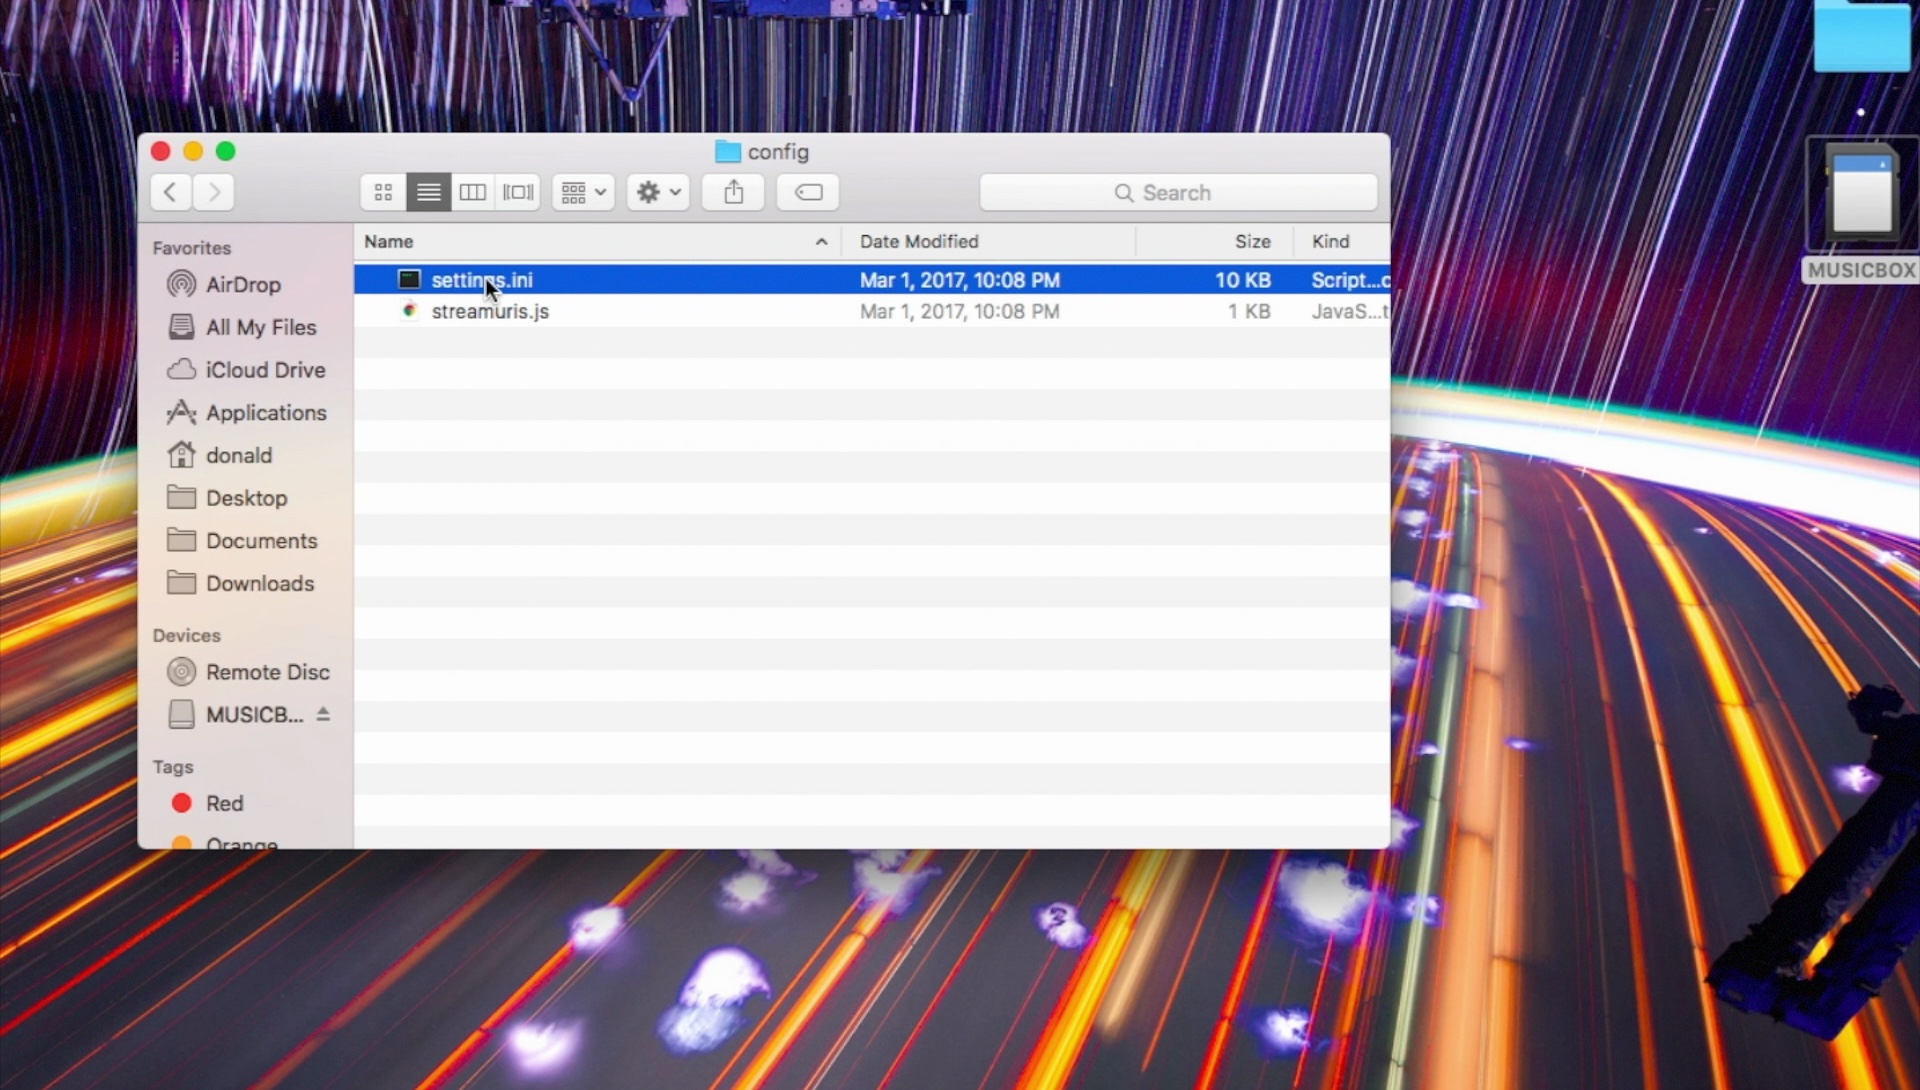
Task: Switch to icon view mode
Action: coord(383,192)
